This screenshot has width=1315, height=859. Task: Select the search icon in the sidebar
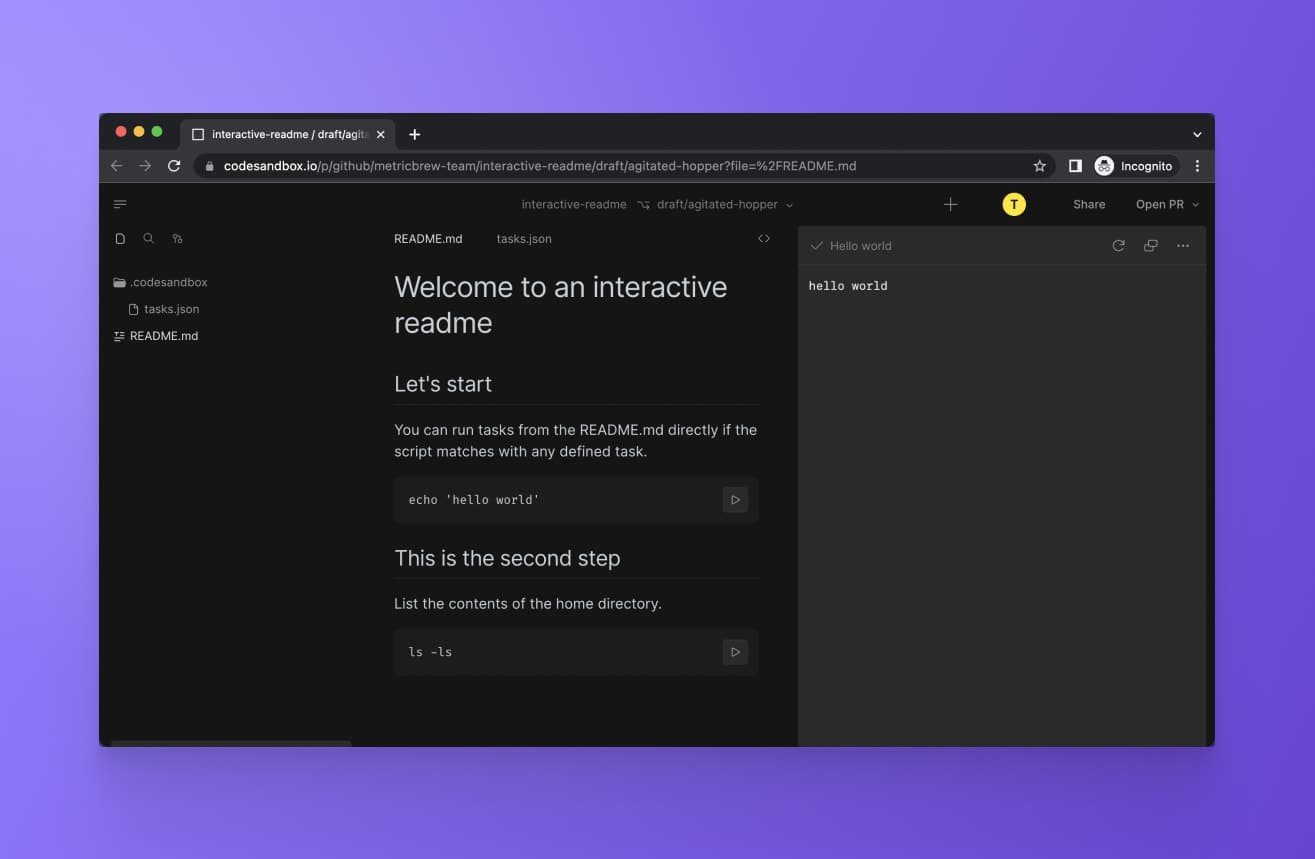click(x=148, y=238)
